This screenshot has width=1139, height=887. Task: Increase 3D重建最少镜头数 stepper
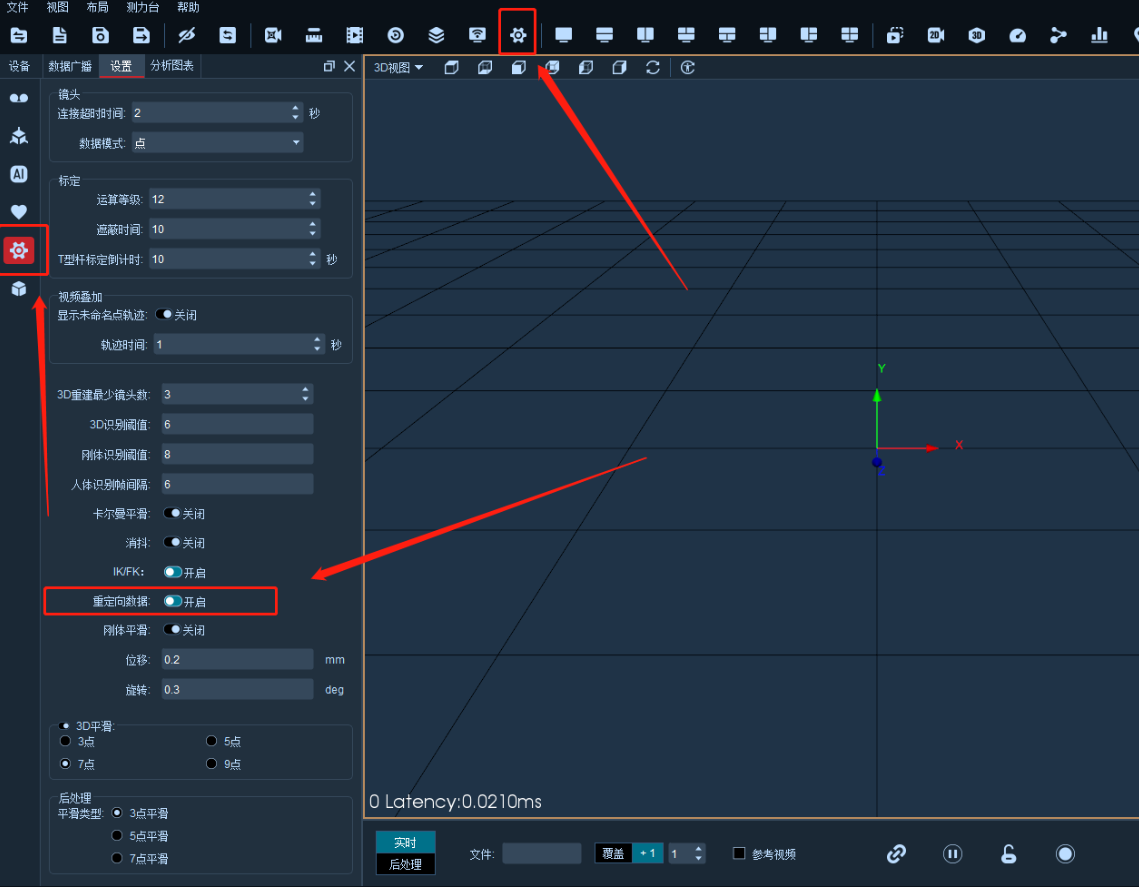point(305,389)
